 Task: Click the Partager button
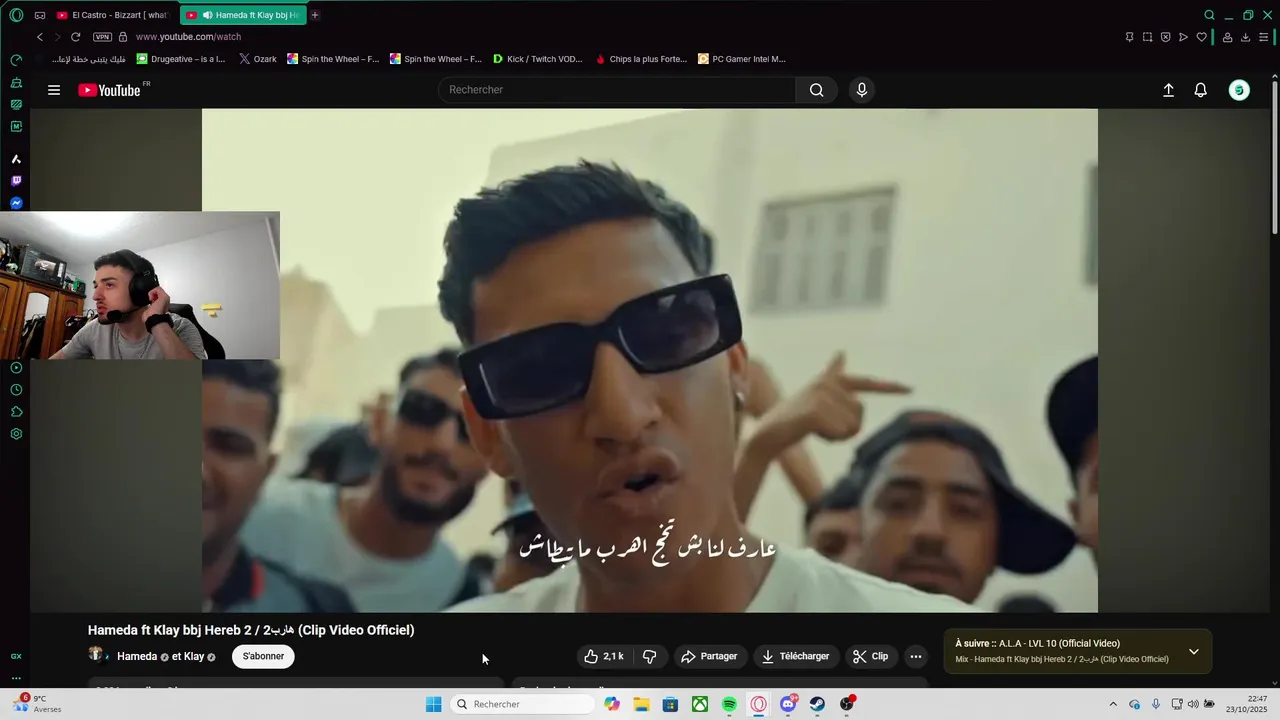point(709,656)
